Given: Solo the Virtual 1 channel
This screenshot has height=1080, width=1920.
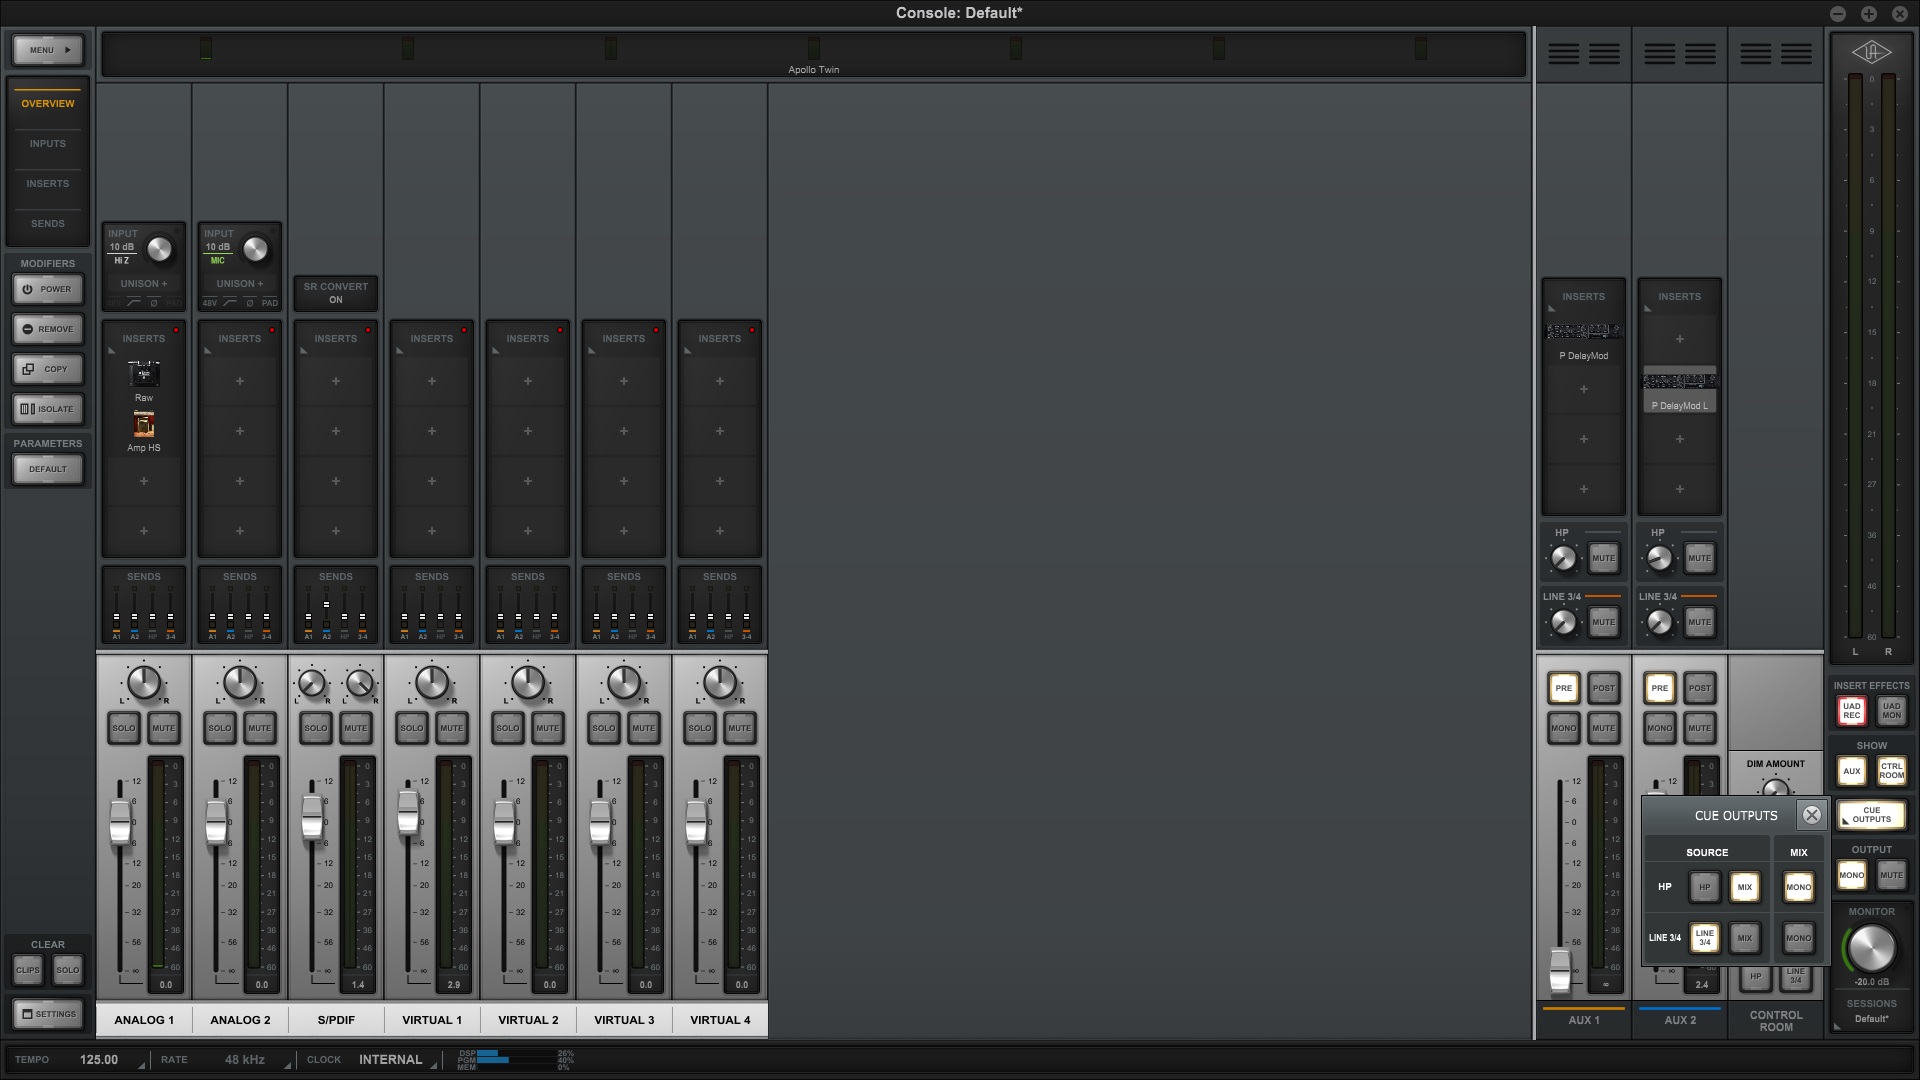Looking at the screenshot, I should [411, 728].
